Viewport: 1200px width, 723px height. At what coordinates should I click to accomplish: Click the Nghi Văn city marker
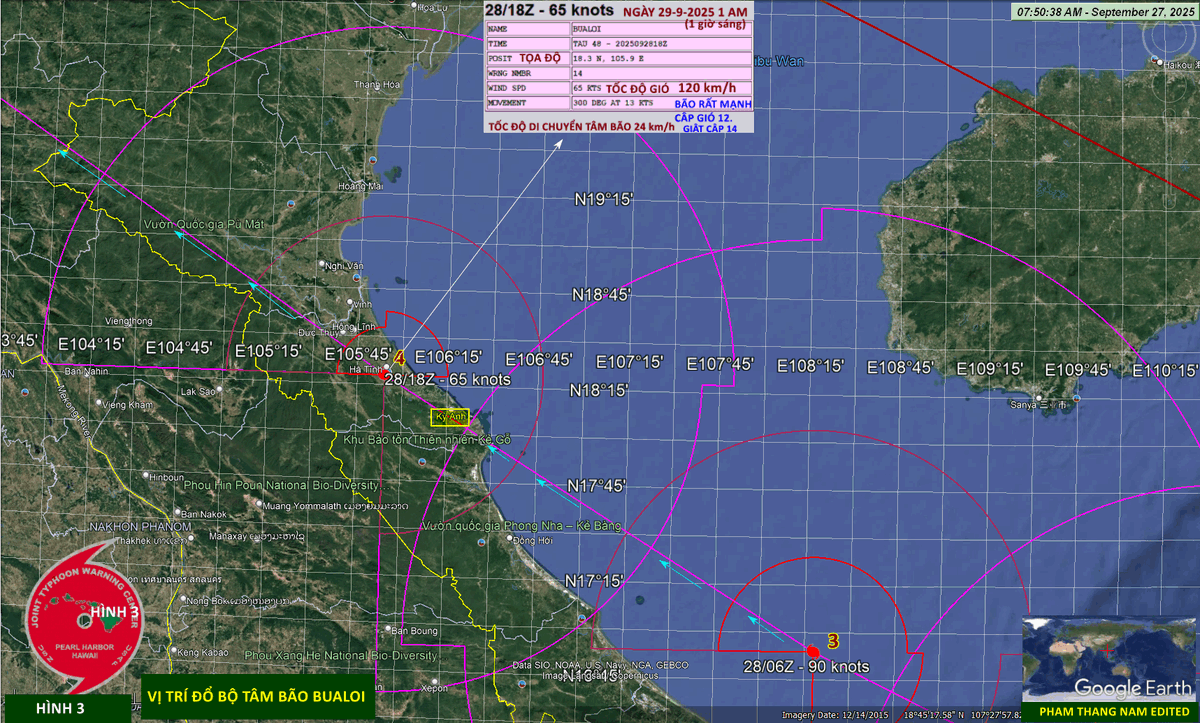322,265
